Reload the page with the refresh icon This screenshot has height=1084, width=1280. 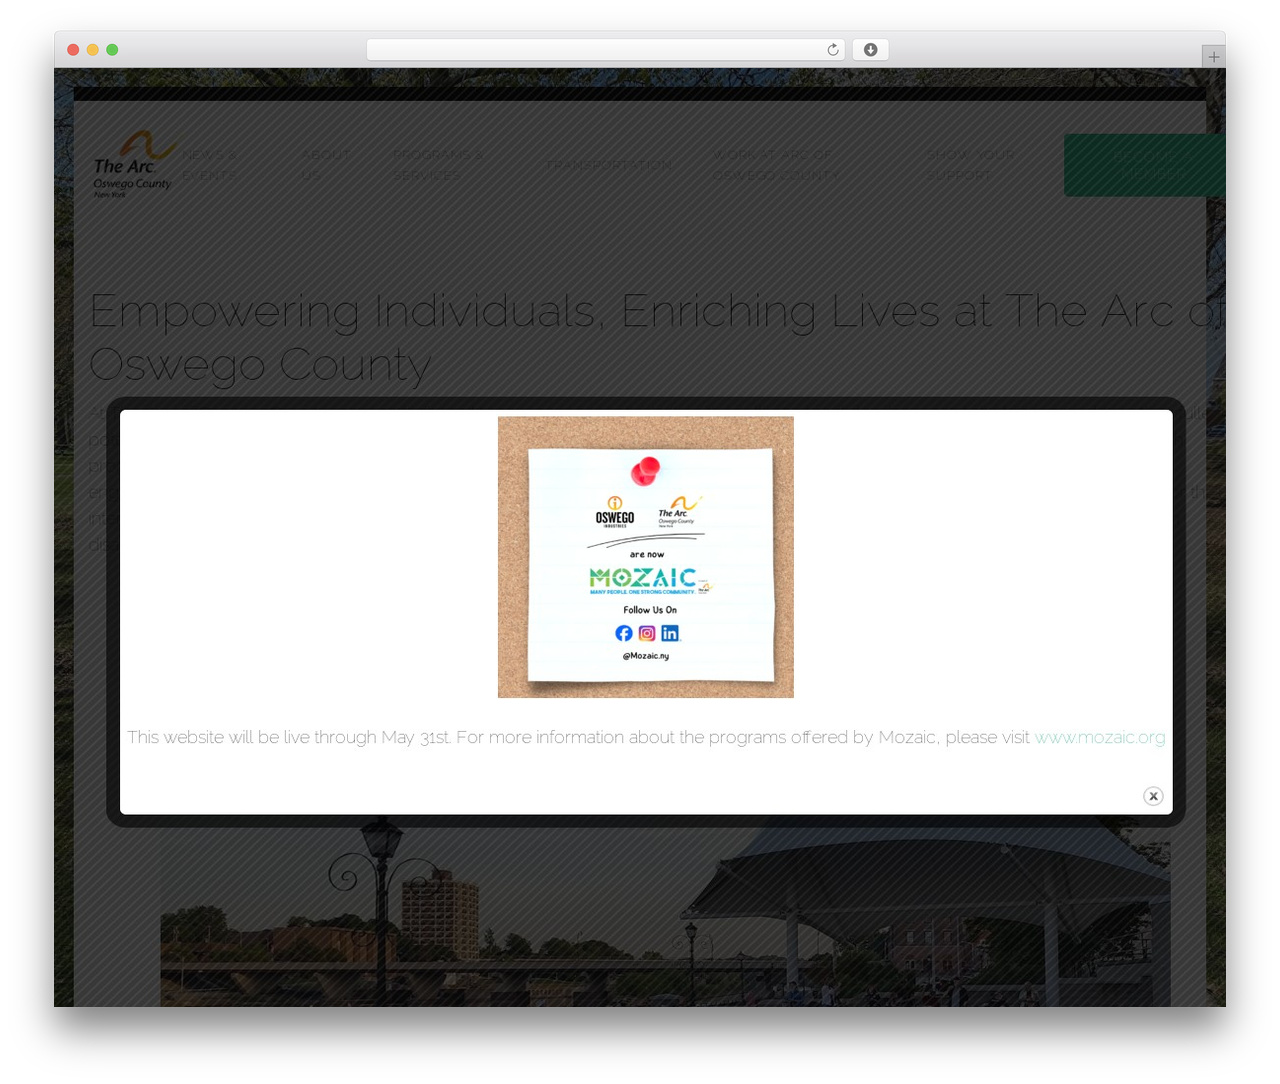tap(832, 50)
